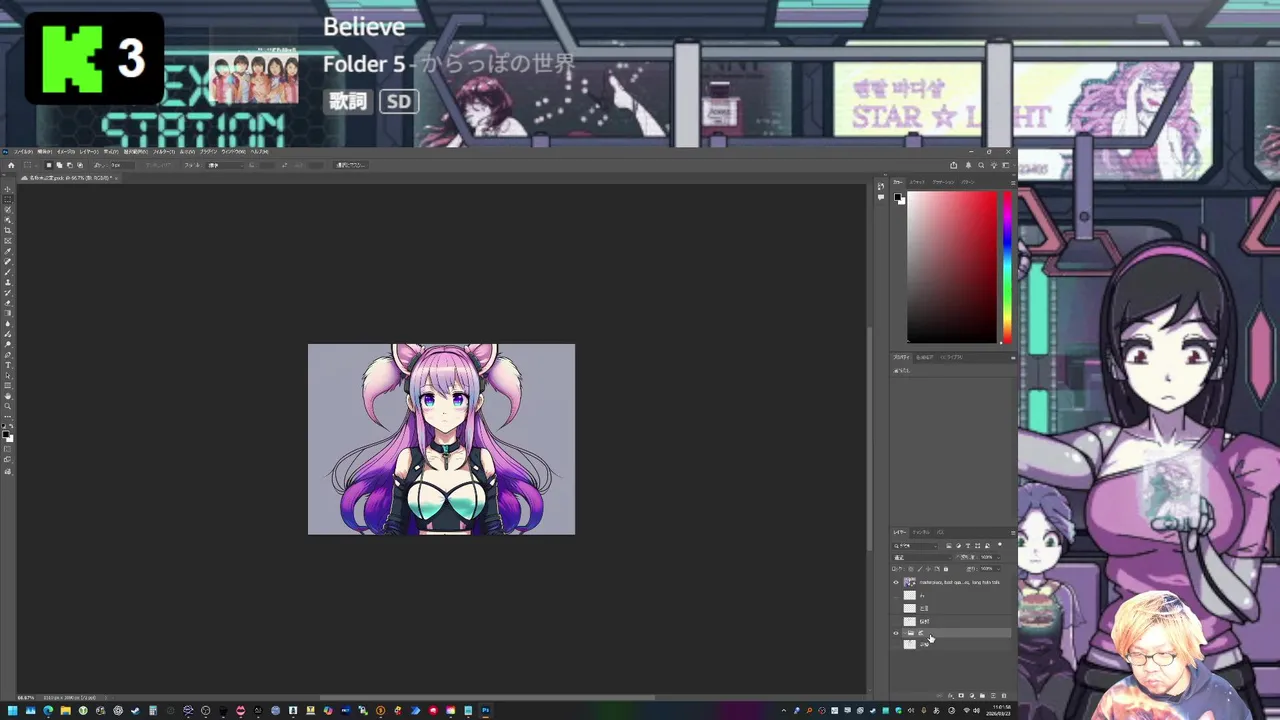Click the Add layer mask icon

coord(961,696)
